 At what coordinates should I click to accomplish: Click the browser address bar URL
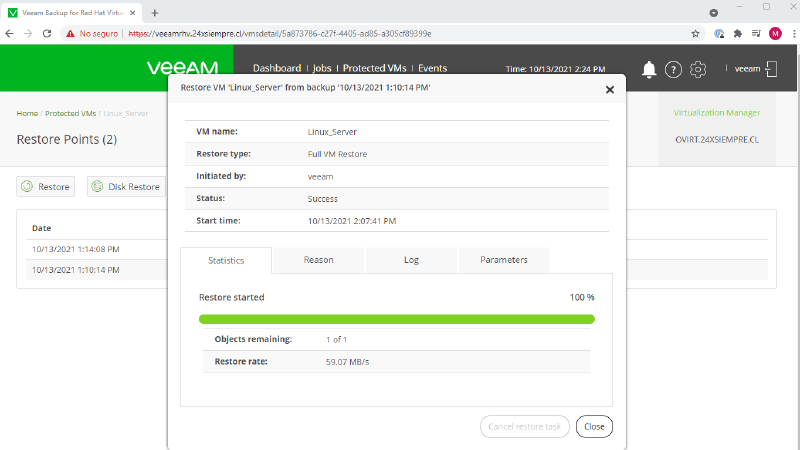[x=280, y=34]
